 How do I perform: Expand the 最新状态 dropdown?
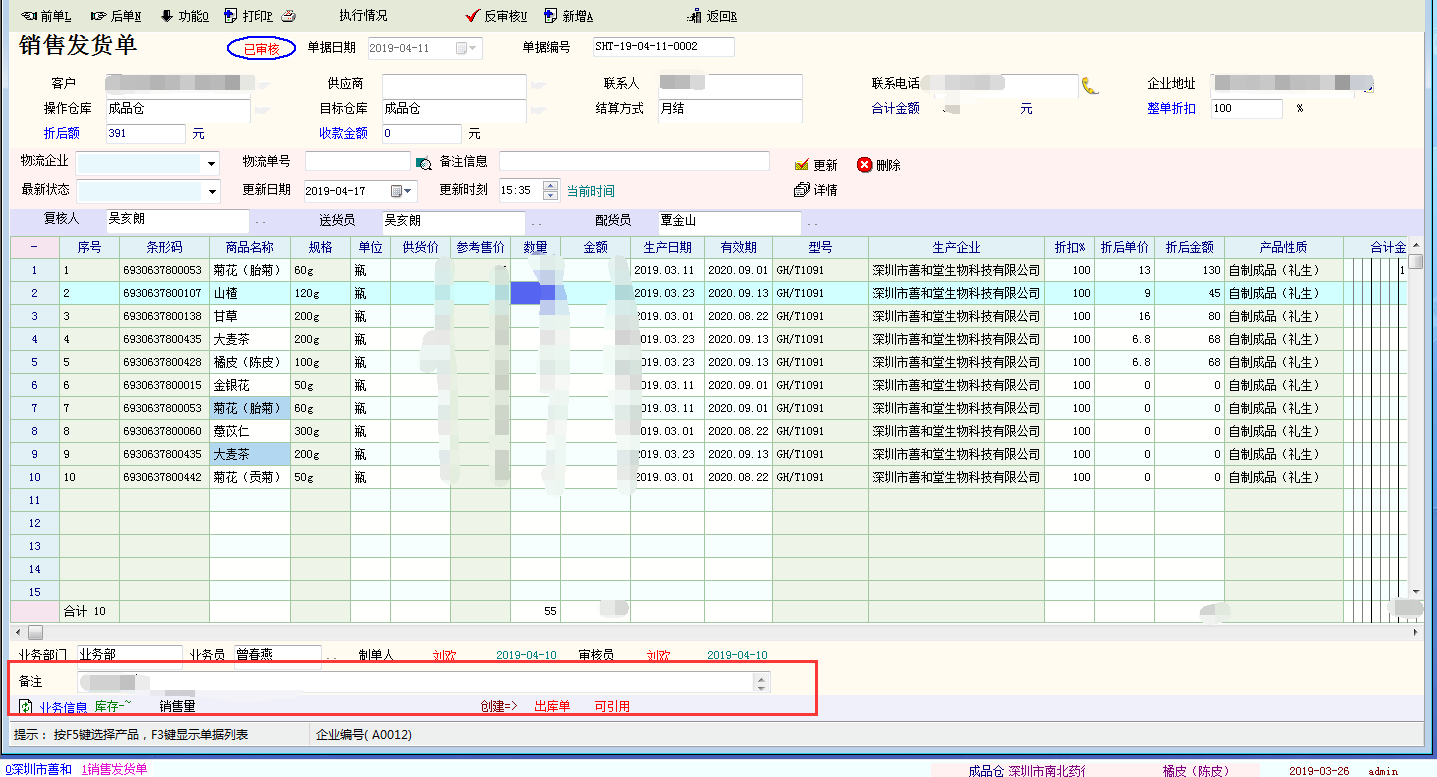(211, 191)
